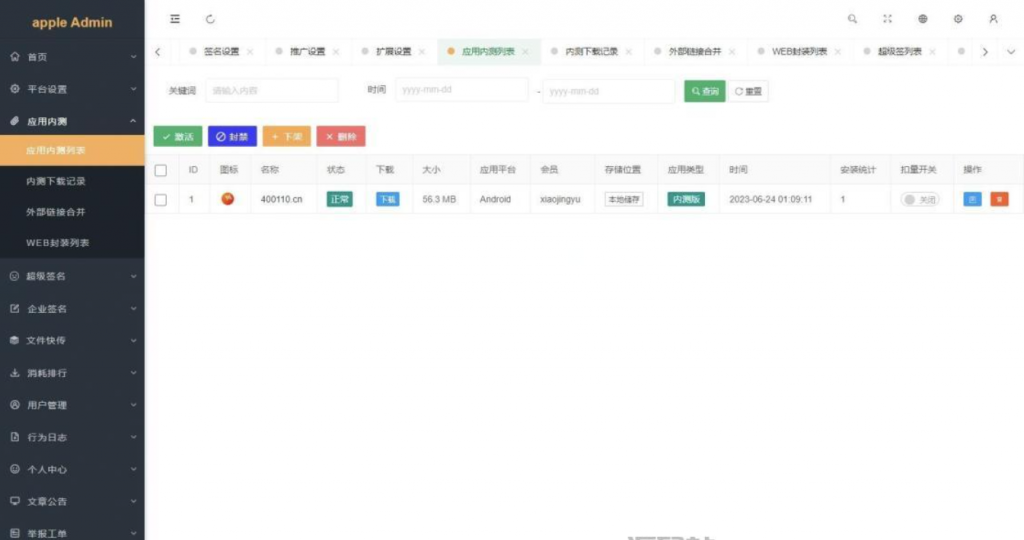Click the blue 封禁 button
This screenshot has width=1024, height=540.
point(232,136)
